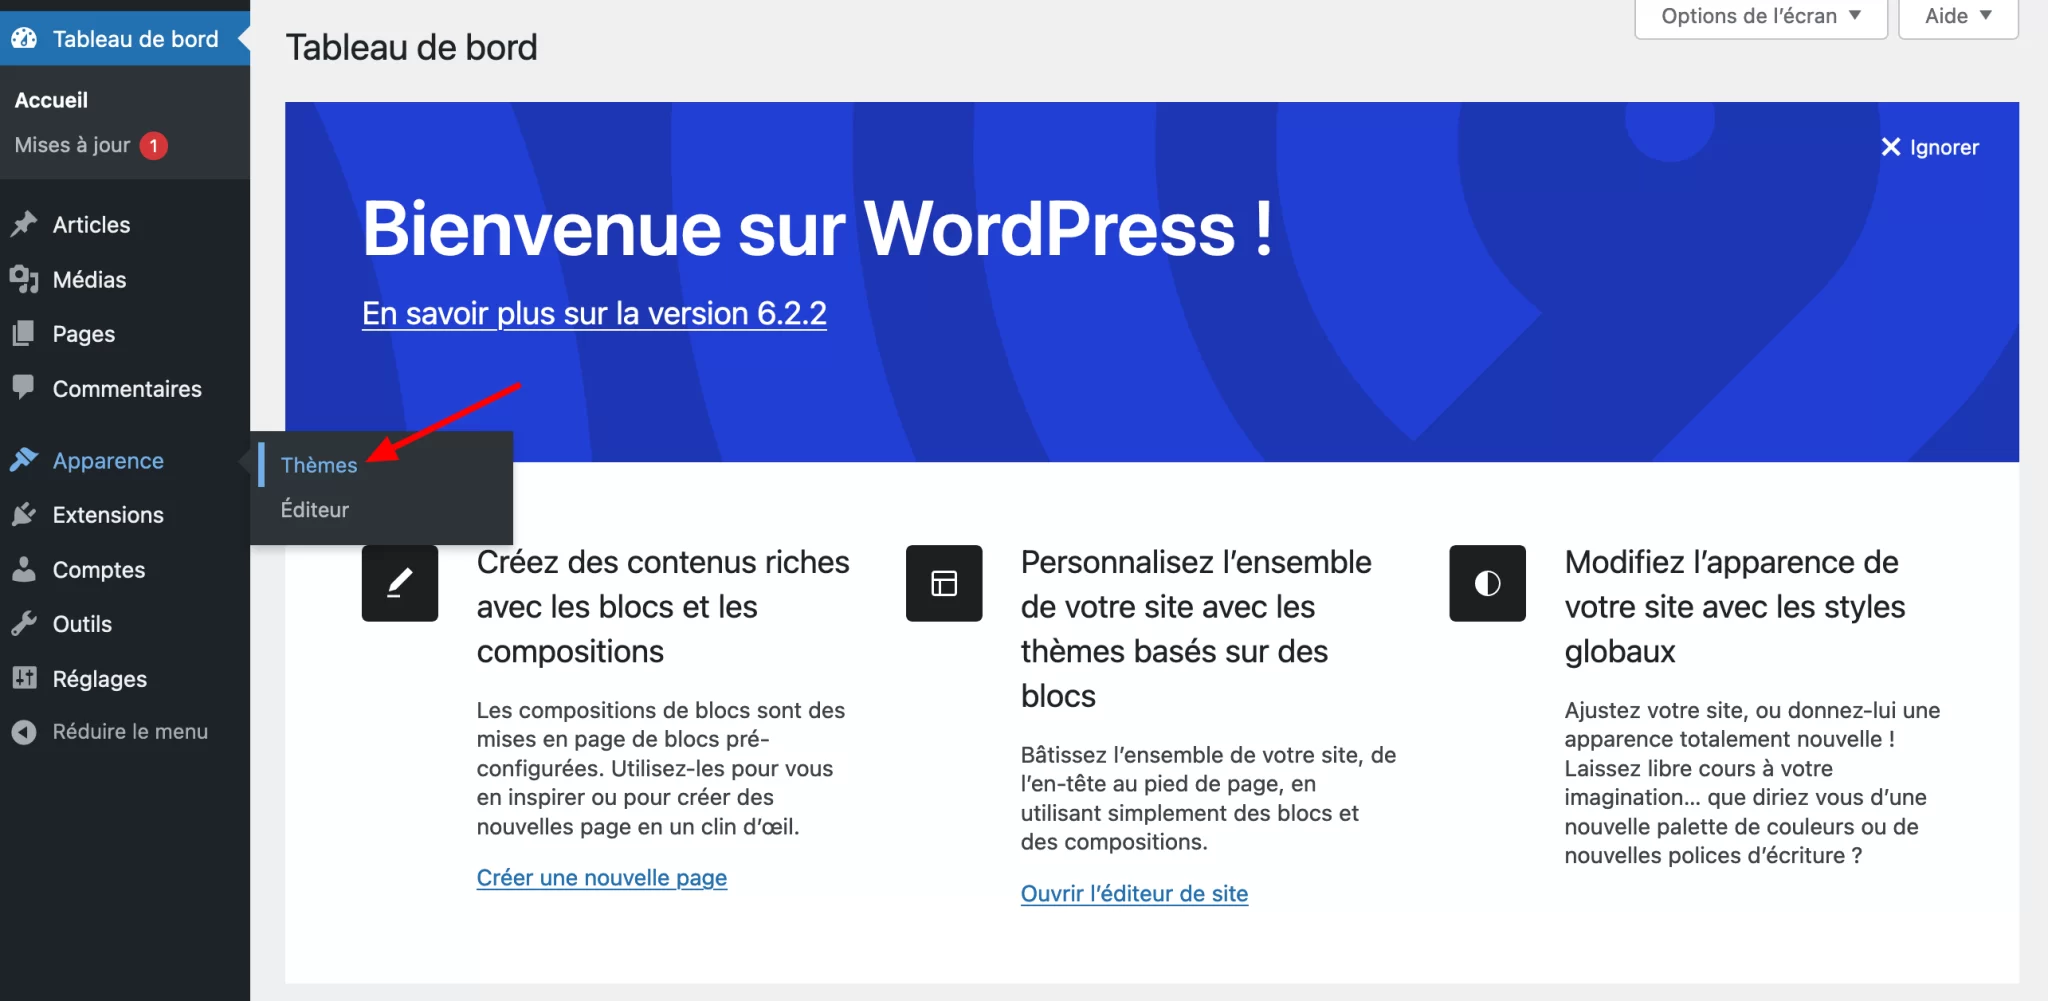Select Éditeur in the Apparence submenu
This screenshot has height=1001, width=2048.
pyautogui.click(x=315, y=510)
